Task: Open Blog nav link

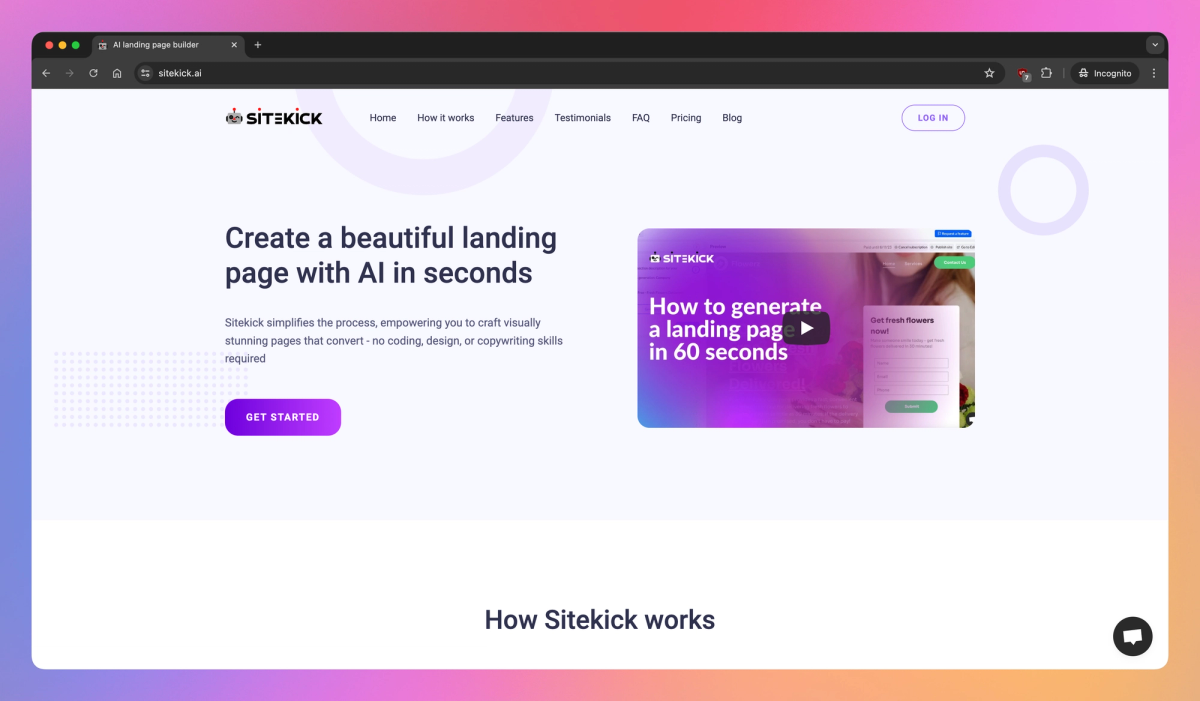Action: pos(732,118)
